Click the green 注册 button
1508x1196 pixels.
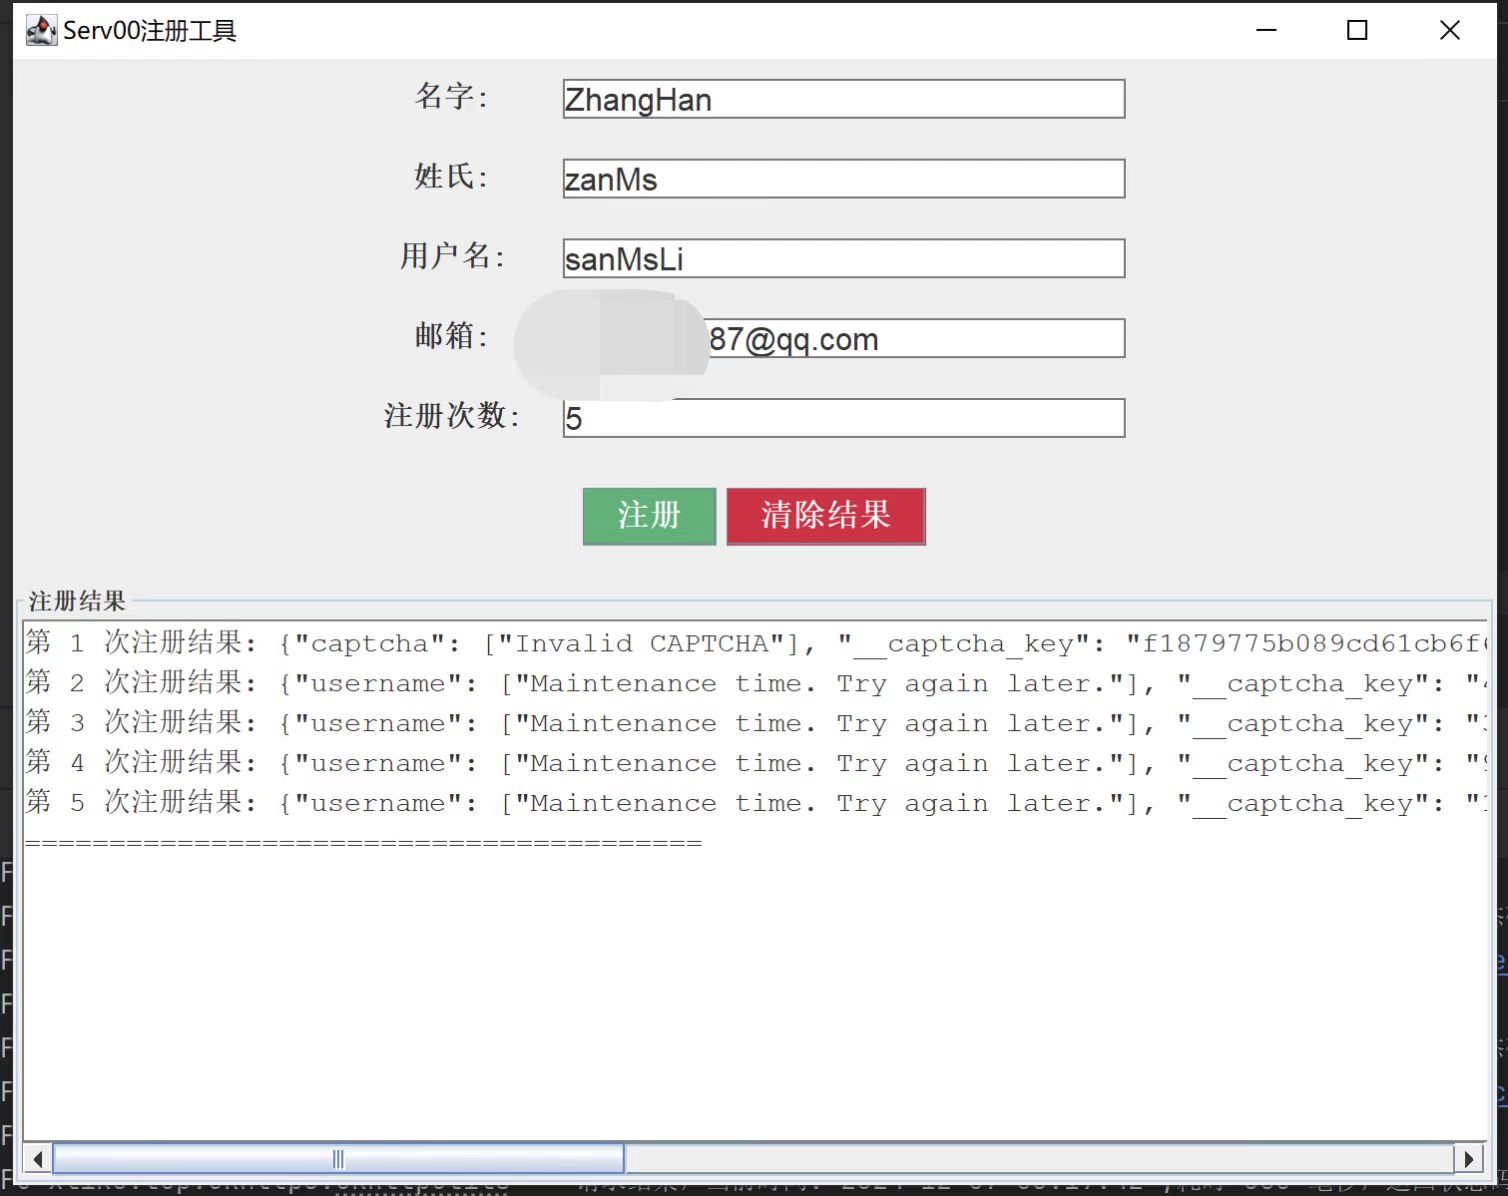tap(649, 516)
